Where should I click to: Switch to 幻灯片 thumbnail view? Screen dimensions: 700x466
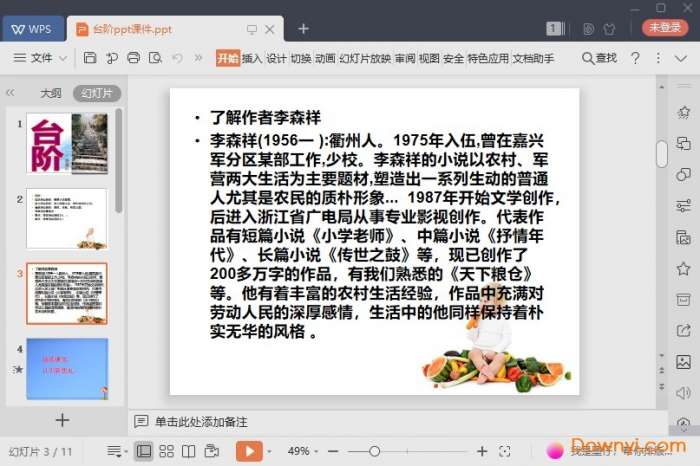pos(97,93)
